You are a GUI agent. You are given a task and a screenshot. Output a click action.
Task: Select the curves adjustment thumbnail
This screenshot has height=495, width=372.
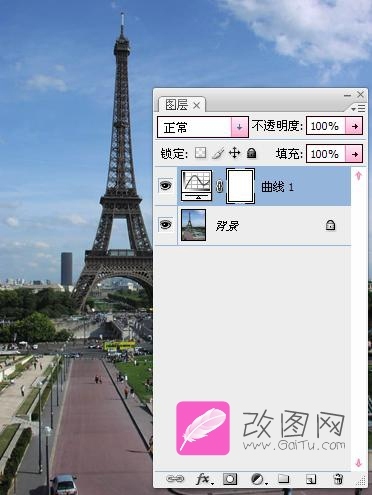(x=197, y=185)
